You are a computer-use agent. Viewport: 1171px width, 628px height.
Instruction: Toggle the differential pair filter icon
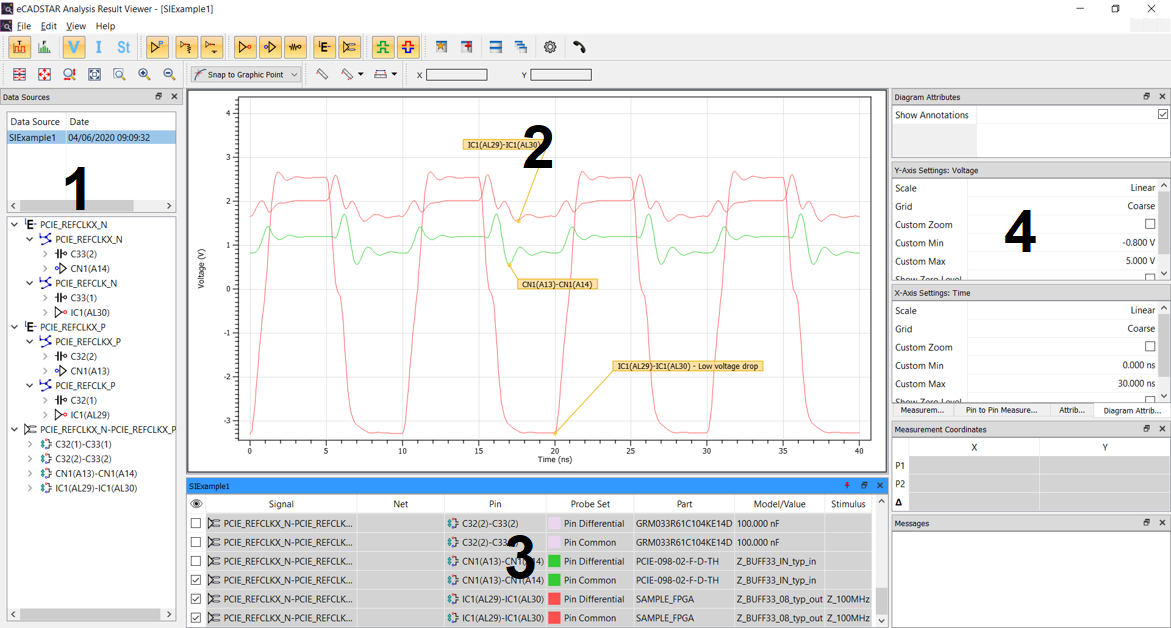point(350,47)
